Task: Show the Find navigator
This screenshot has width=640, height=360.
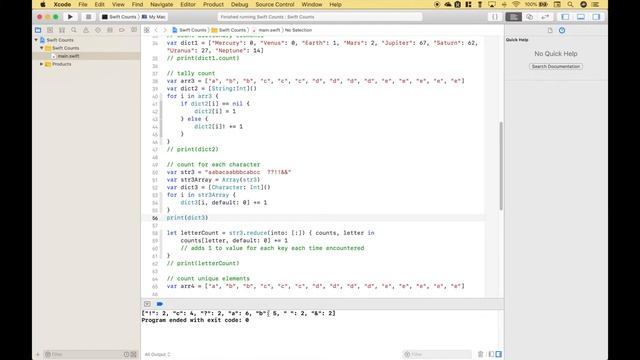Action: (x=74, y=30)
